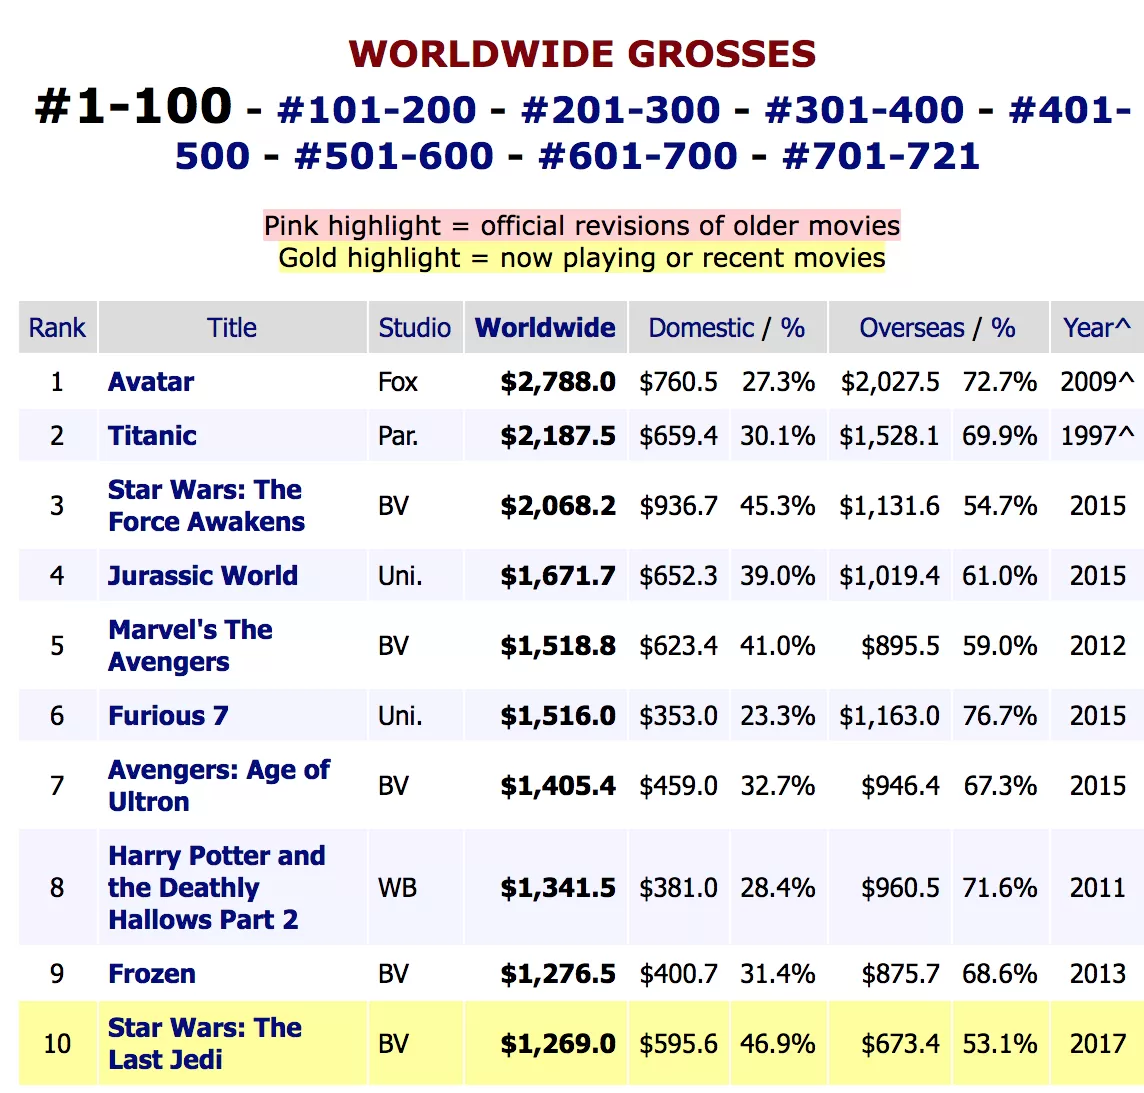The image size is (1144, 1093).
Task: Jump to the #701-721 rankings page
Action: point(881,156)
